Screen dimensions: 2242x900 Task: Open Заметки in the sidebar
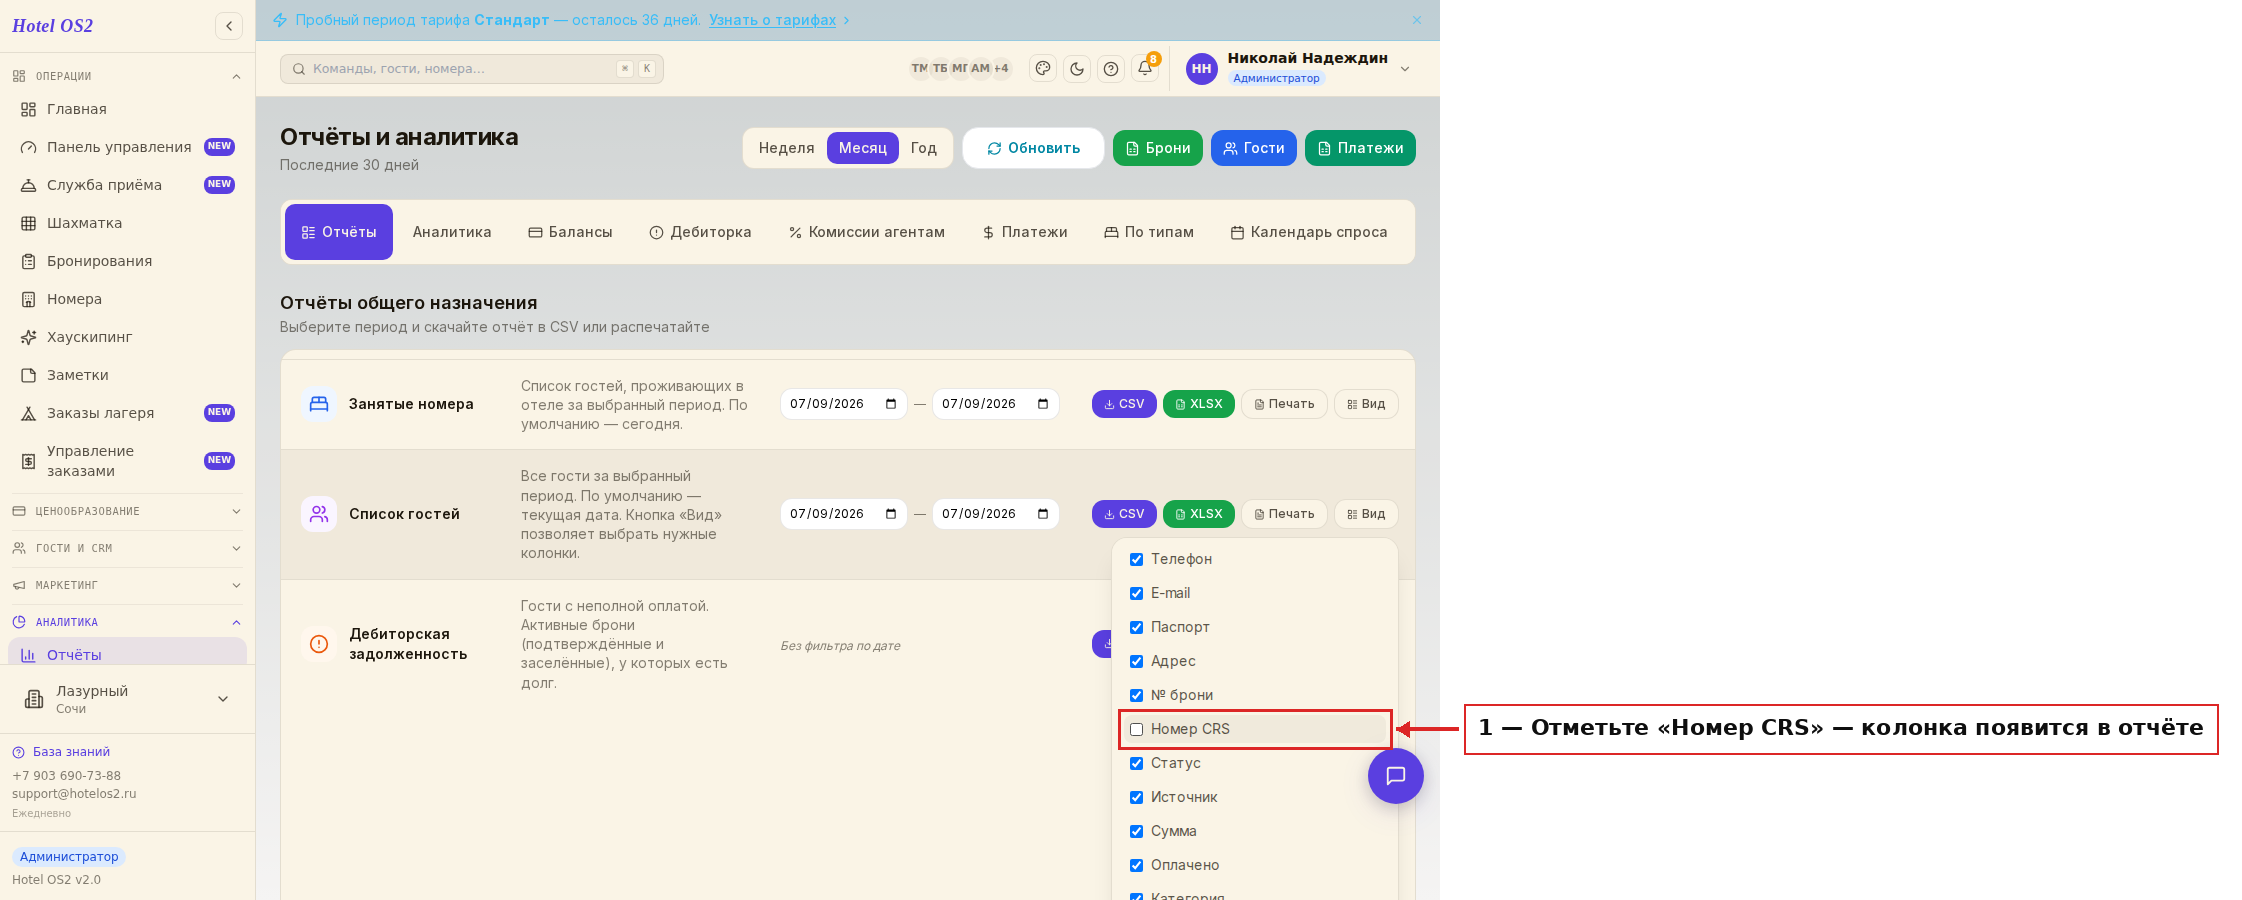point(128,375)
